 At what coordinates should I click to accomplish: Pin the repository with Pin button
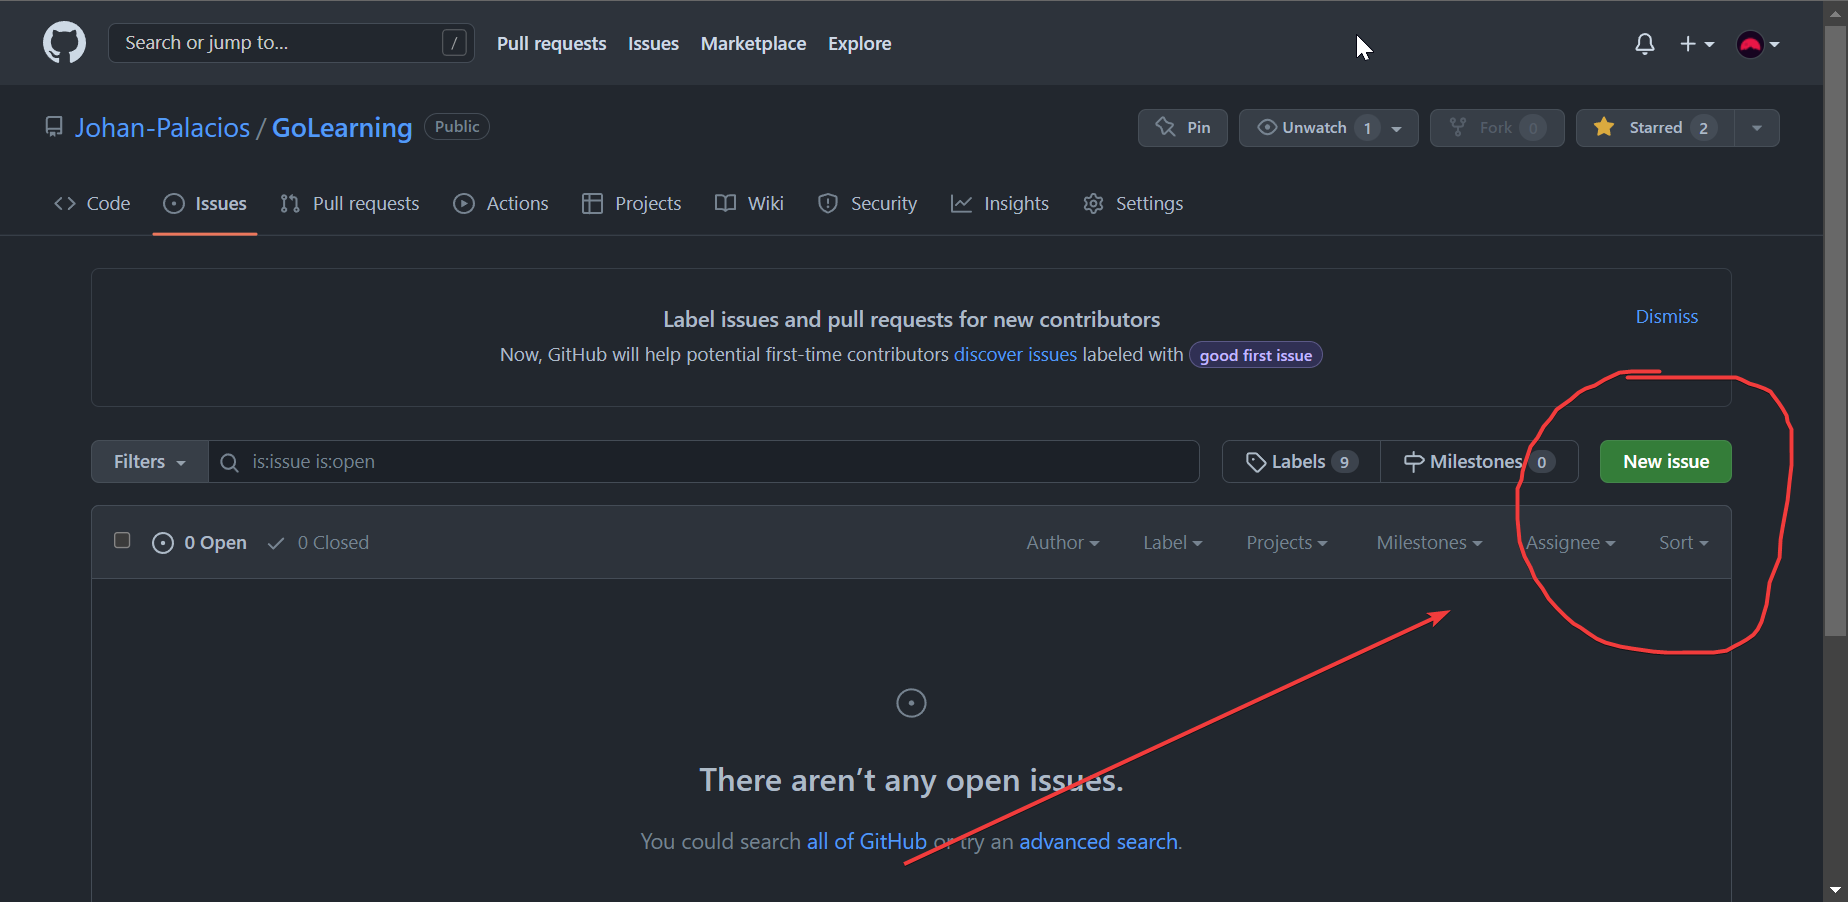(1183, 128)
